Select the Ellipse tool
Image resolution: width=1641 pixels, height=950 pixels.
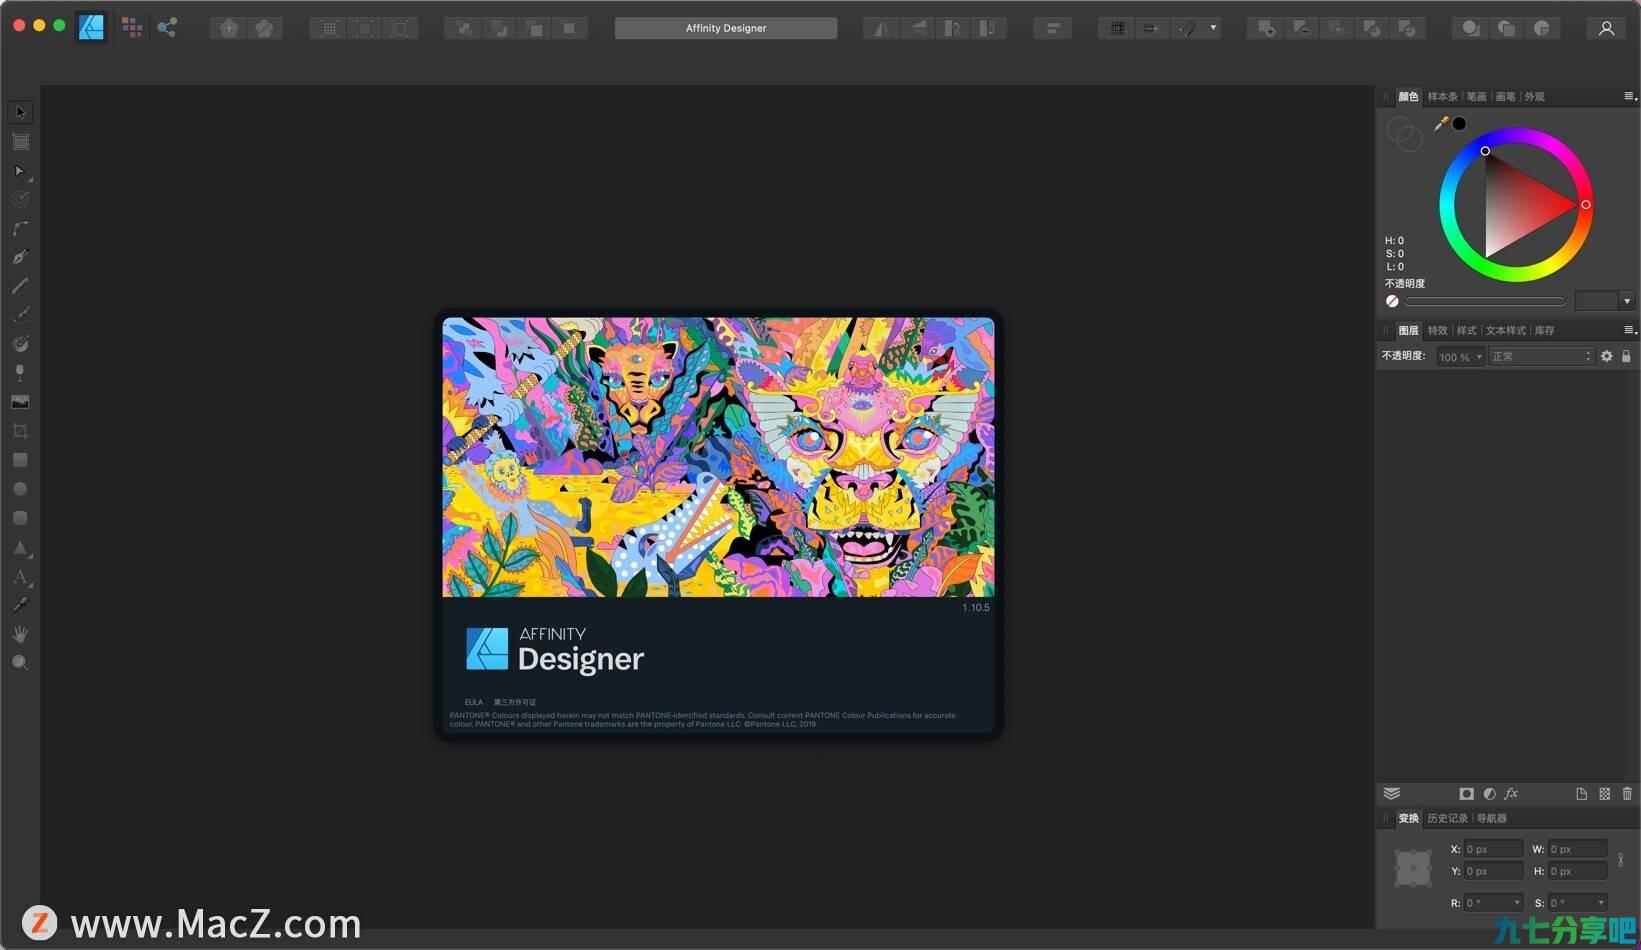[20, 489]
